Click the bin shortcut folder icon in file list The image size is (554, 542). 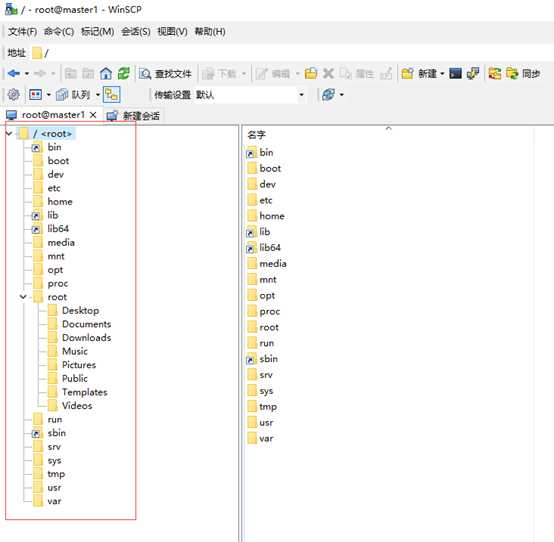pos(251,153)
